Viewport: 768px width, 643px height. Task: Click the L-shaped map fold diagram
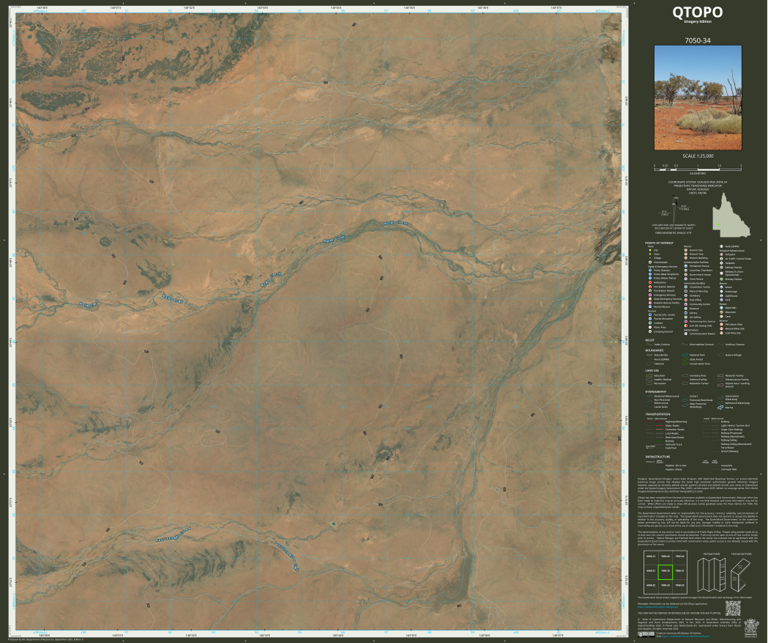point(741,575)
